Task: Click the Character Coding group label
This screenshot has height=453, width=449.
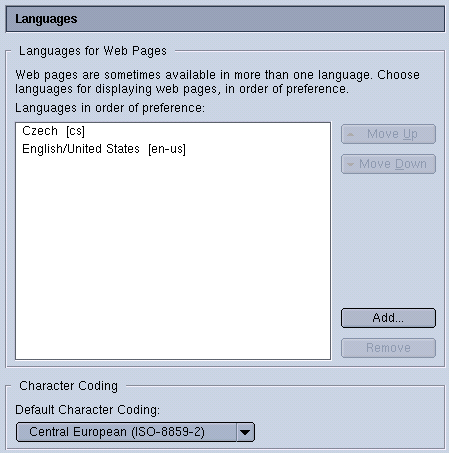Action: (x=68, y=386)
